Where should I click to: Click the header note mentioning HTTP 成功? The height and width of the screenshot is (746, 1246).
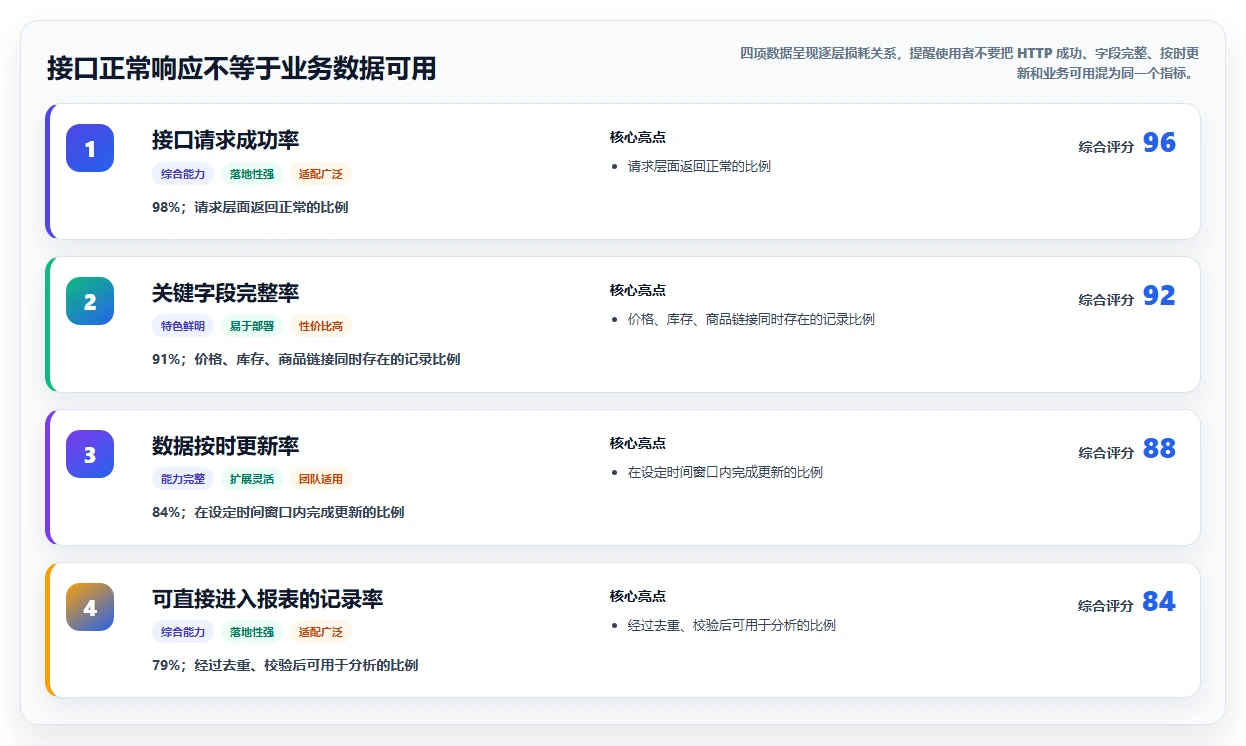(x=969, y=63)
